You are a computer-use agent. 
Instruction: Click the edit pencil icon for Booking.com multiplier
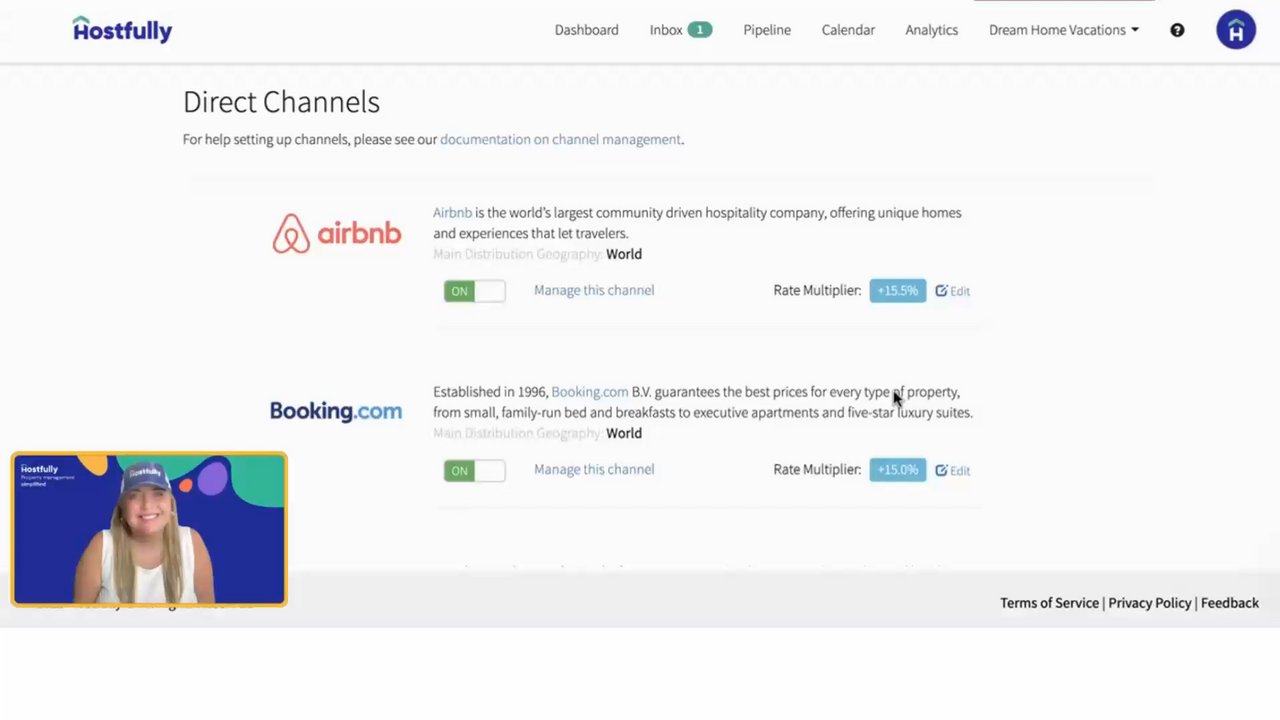click(x=941, y=470)
